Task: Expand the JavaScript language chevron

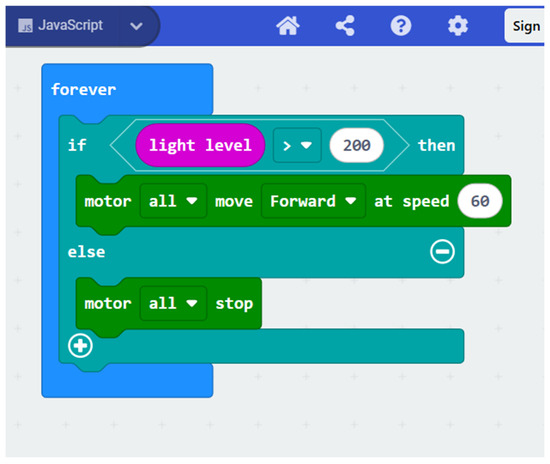Action: point(136,26)
